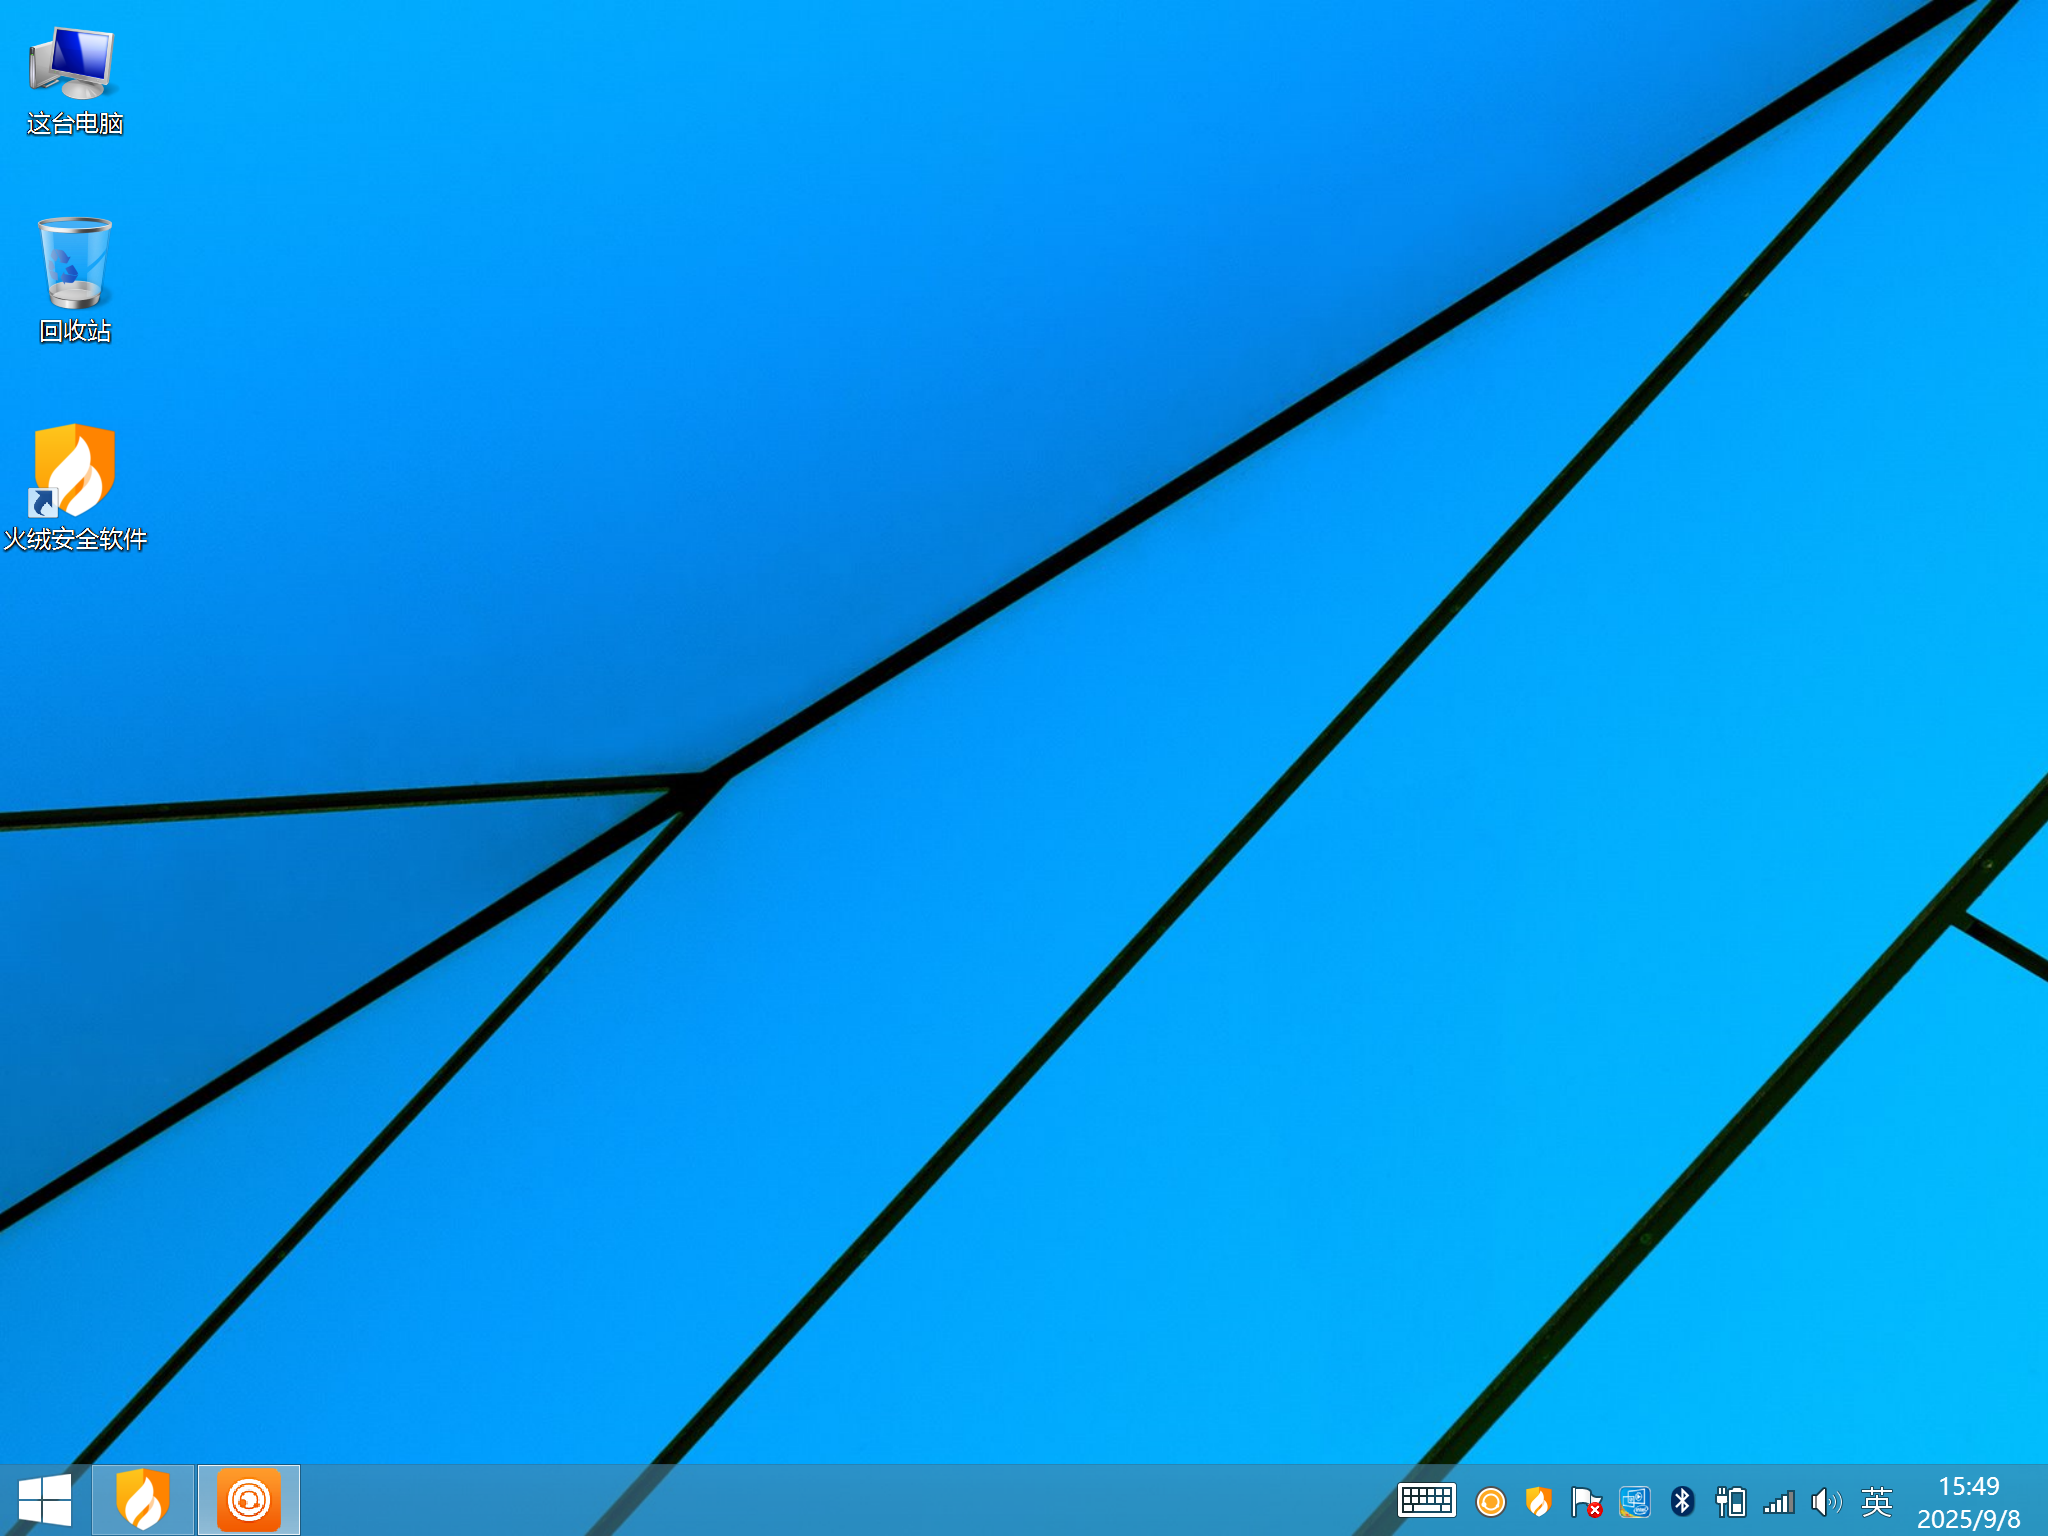Click the 这台电脑 label text
The image size is (2048, 1536).
pos(75,124)
